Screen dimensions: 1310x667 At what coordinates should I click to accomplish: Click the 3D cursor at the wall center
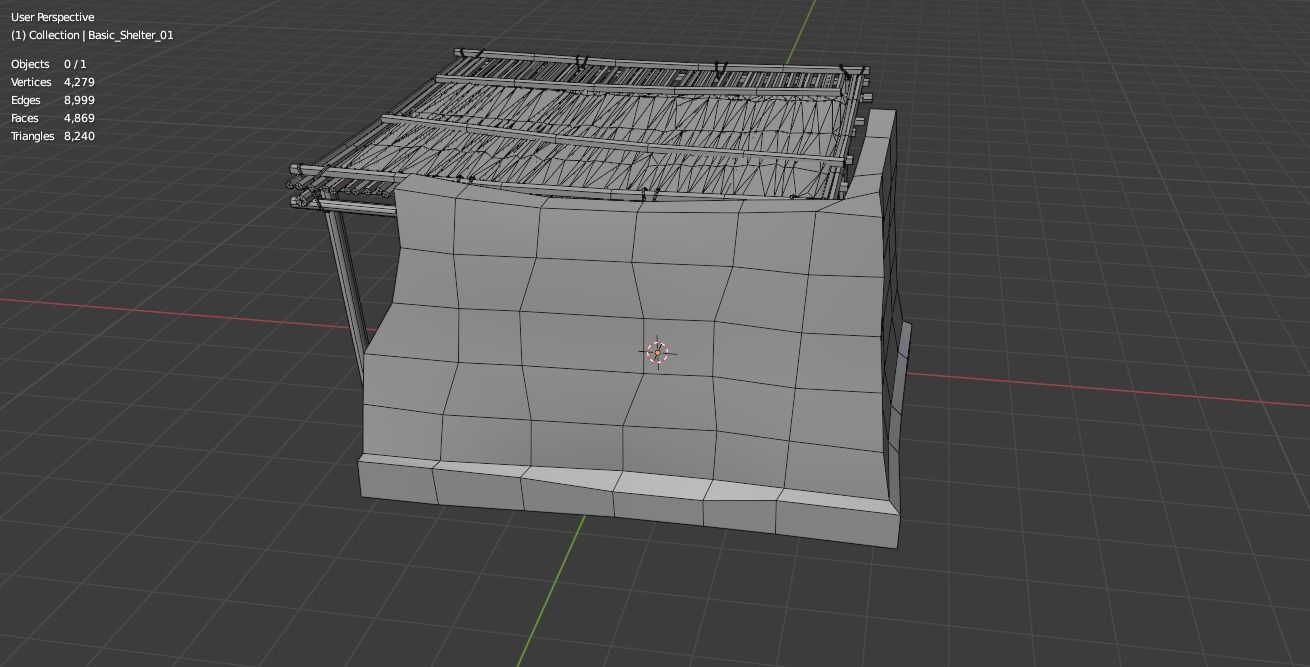pos(657,352)
